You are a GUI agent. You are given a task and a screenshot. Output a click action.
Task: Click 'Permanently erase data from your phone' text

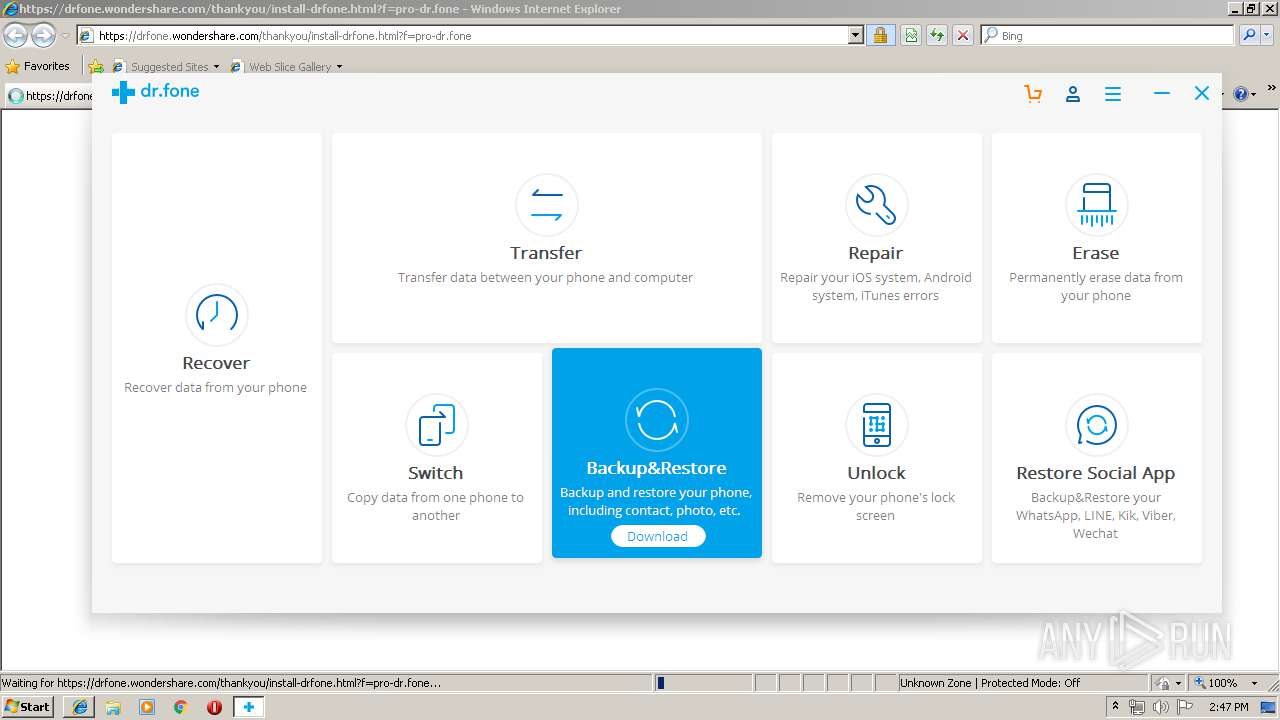1096,286
